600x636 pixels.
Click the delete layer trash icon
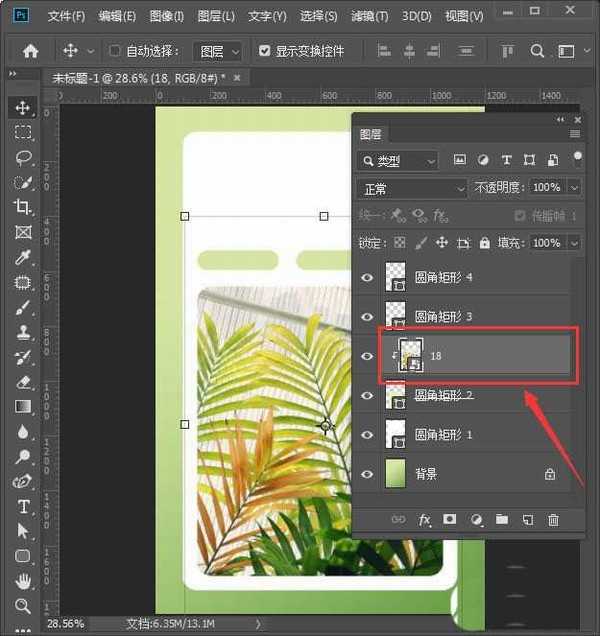tap(553, 520)
